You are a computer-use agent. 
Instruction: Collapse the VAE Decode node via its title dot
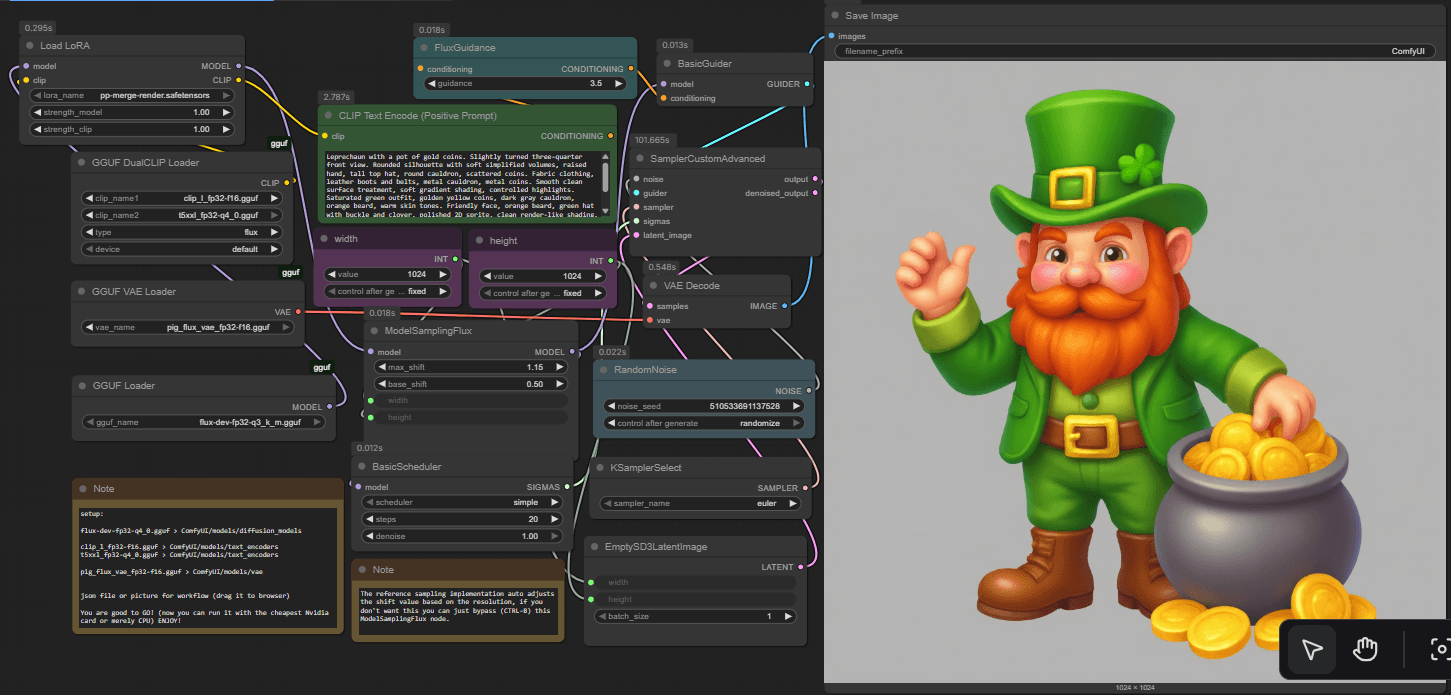point(654,286)
